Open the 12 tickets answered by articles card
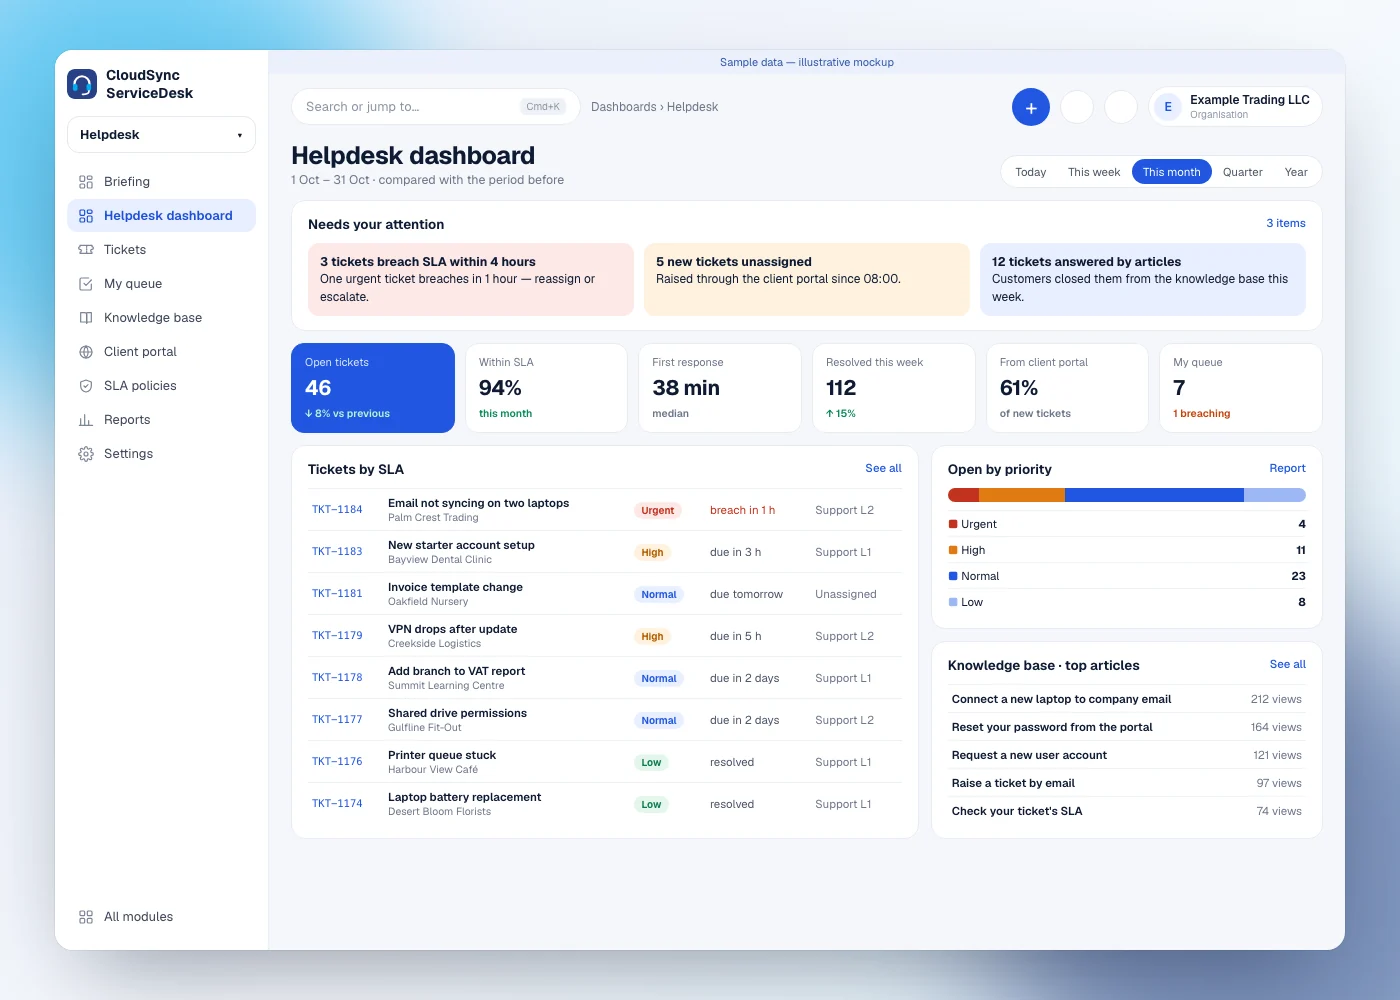The width and height of the screenshot is (1400, 1000). click(x=1143, y=280)
